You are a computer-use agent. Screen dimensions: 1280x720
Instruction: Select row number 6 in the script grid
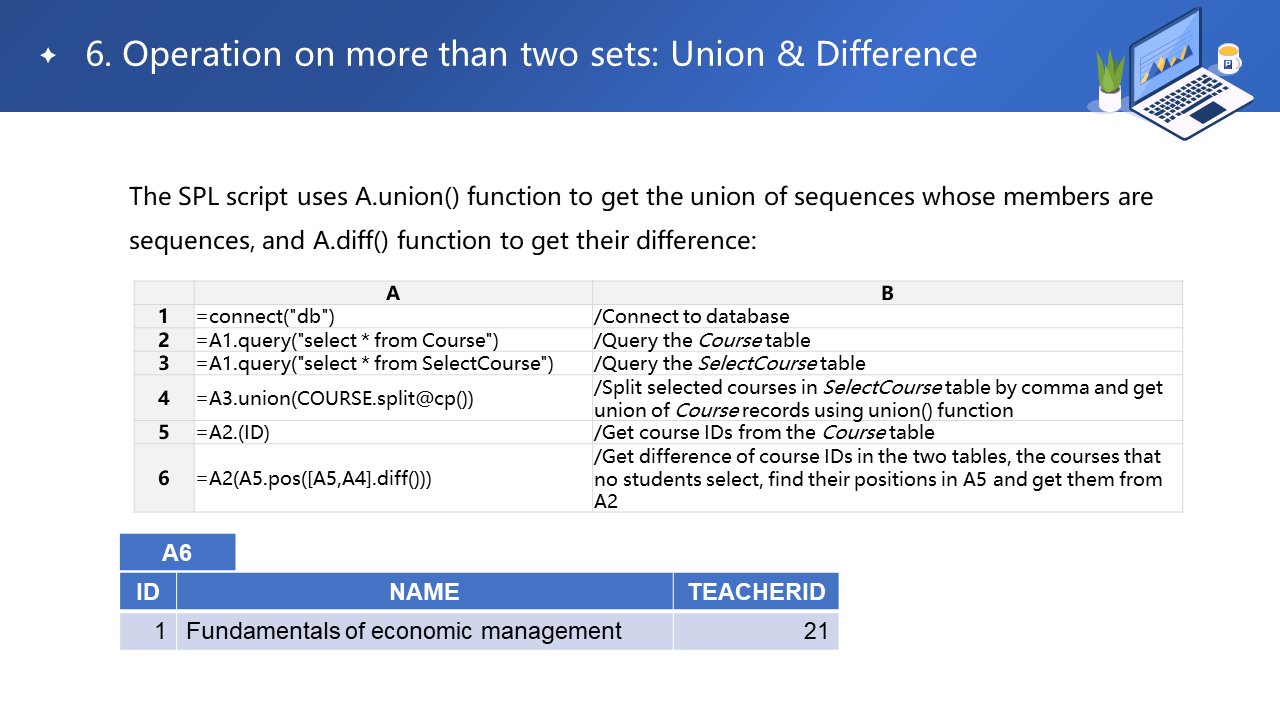pos(164,478)
